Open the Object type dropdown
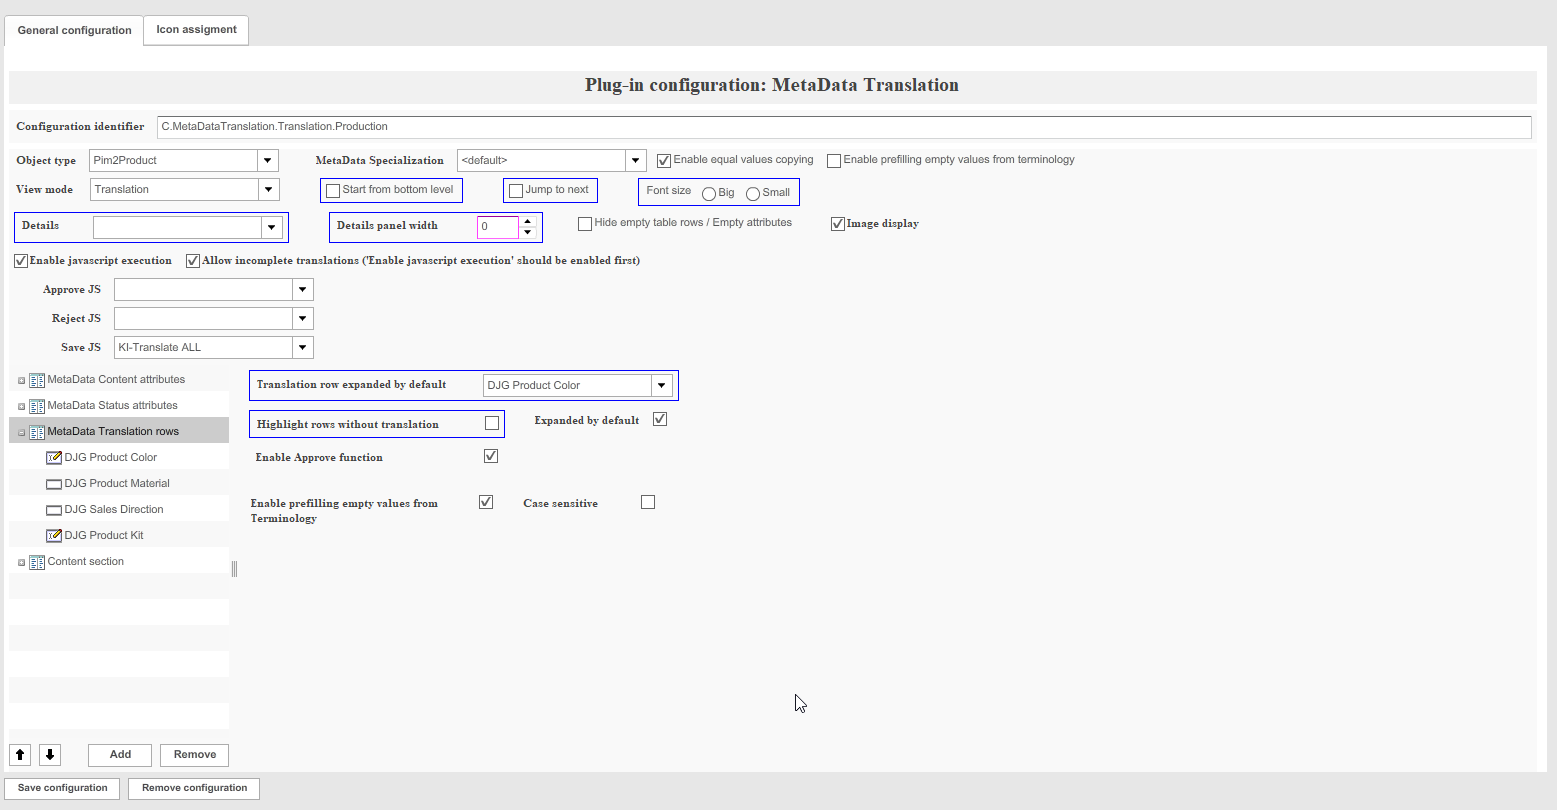The height and width of the screenshot is (810, 1557). click(x=267, y=160)
